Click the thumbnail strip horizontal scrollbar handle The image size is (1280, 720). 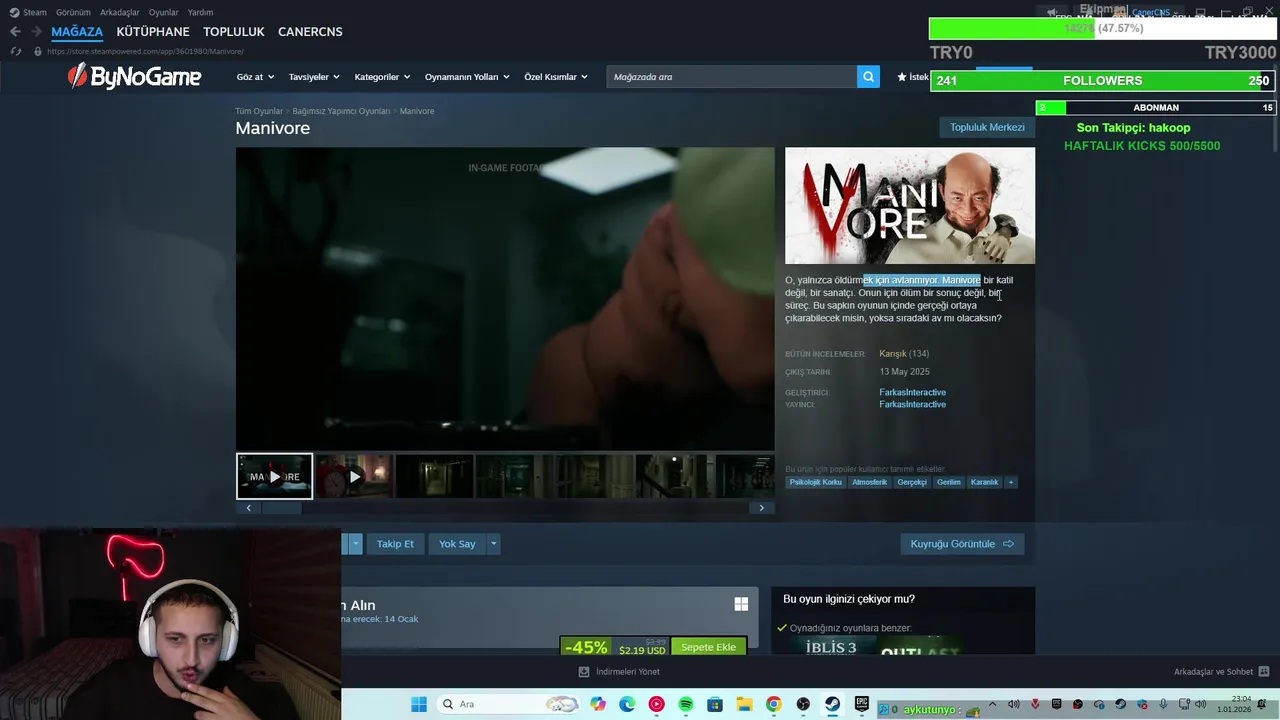(x=281, y=508)
